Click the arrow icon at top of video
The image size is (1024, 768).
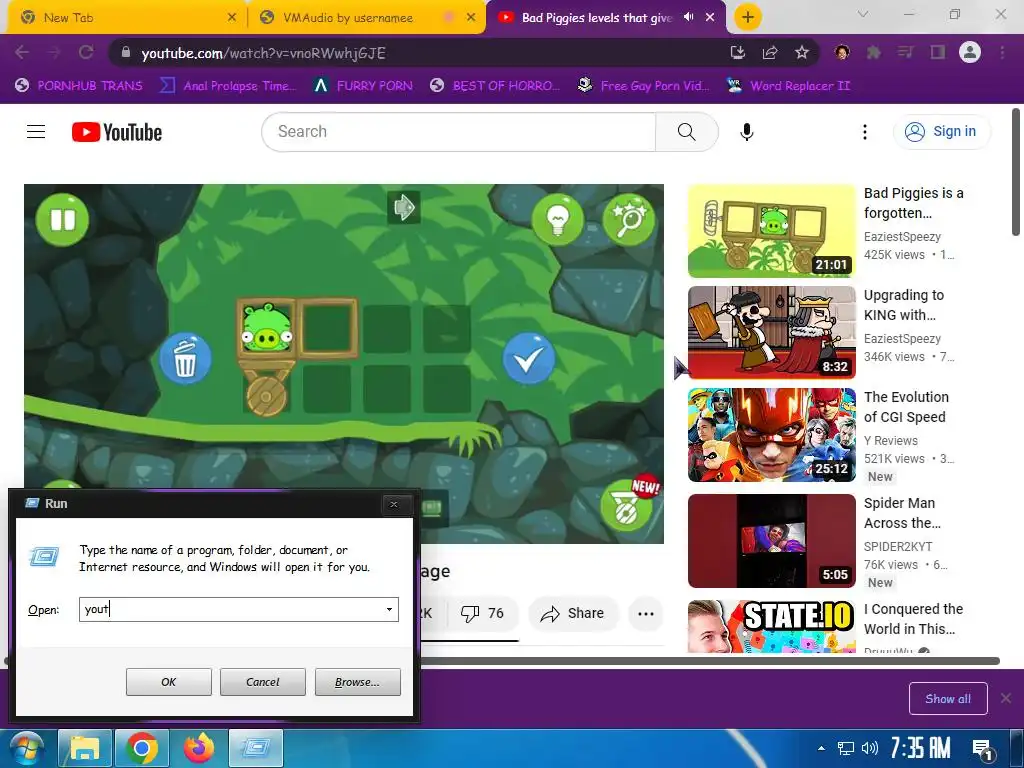pyautogui.click(x=404, y=207)
